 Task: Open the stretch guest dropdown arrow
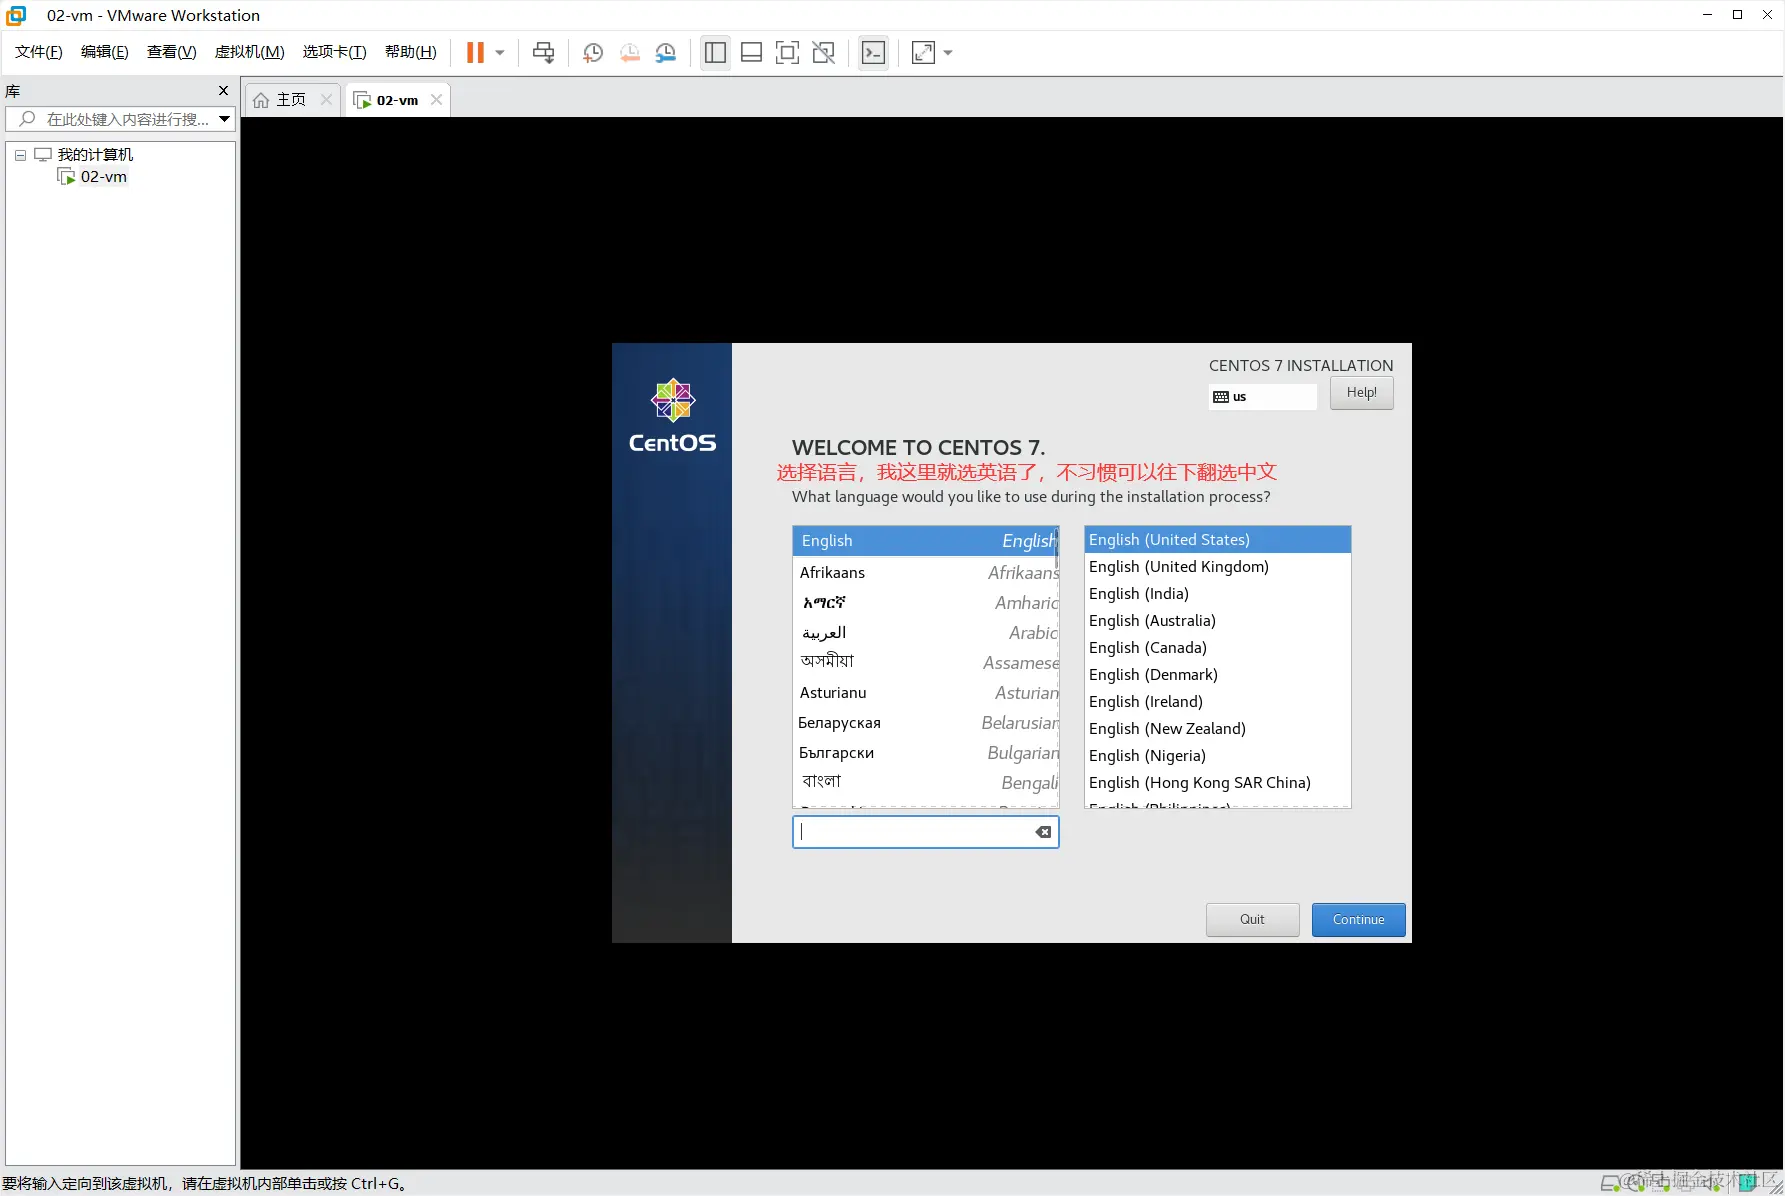tap(948, 52)
